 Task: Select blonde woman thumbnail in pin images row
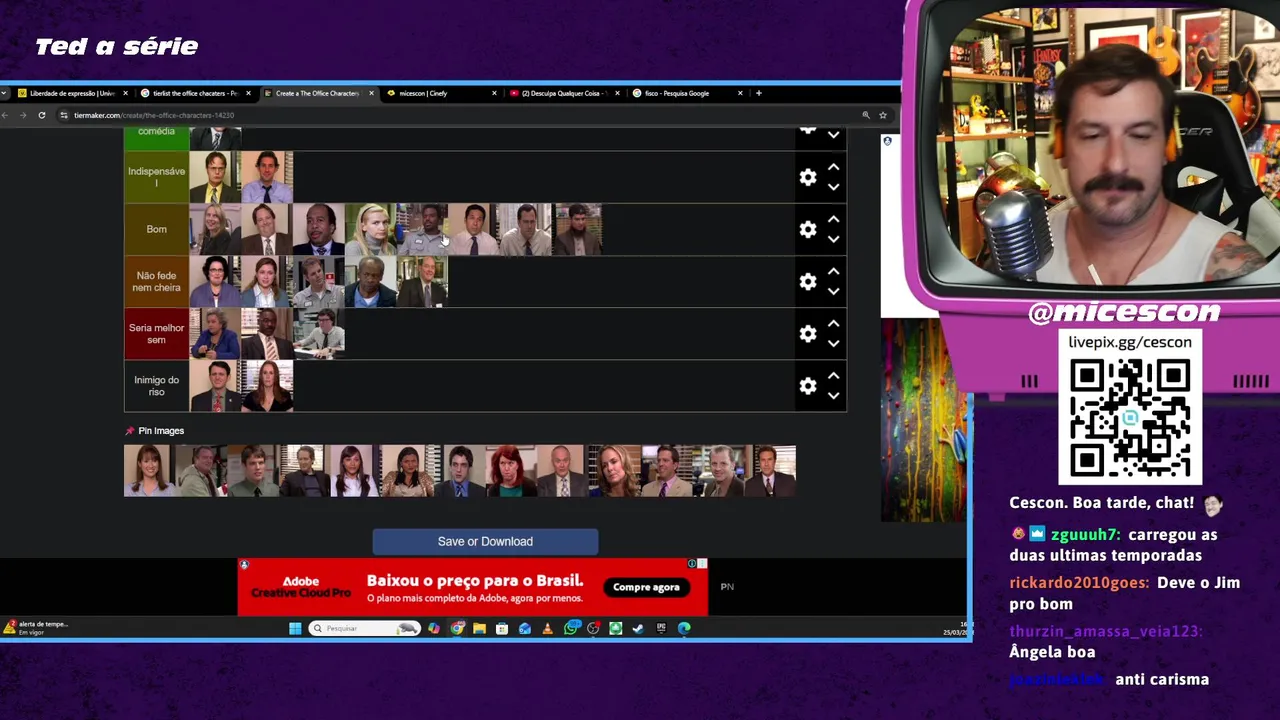point(614,471)
